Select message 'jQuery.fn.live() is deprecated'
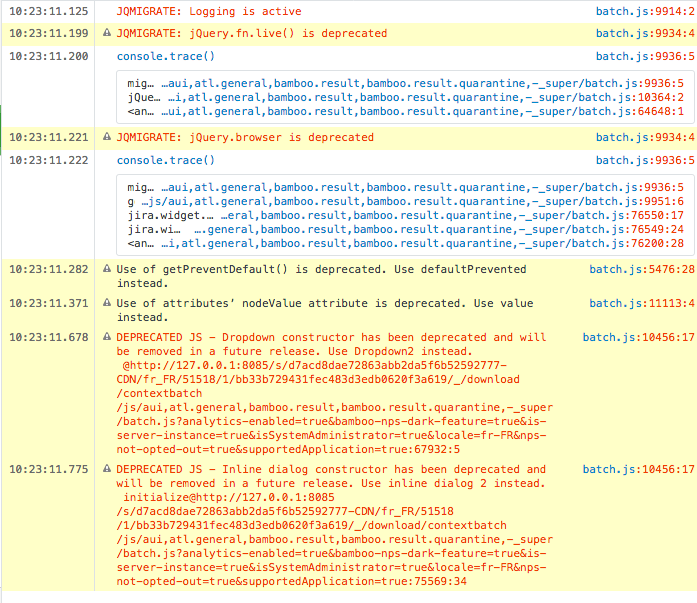The width and height of the screenshot is (697, 603). click(252, 33)
